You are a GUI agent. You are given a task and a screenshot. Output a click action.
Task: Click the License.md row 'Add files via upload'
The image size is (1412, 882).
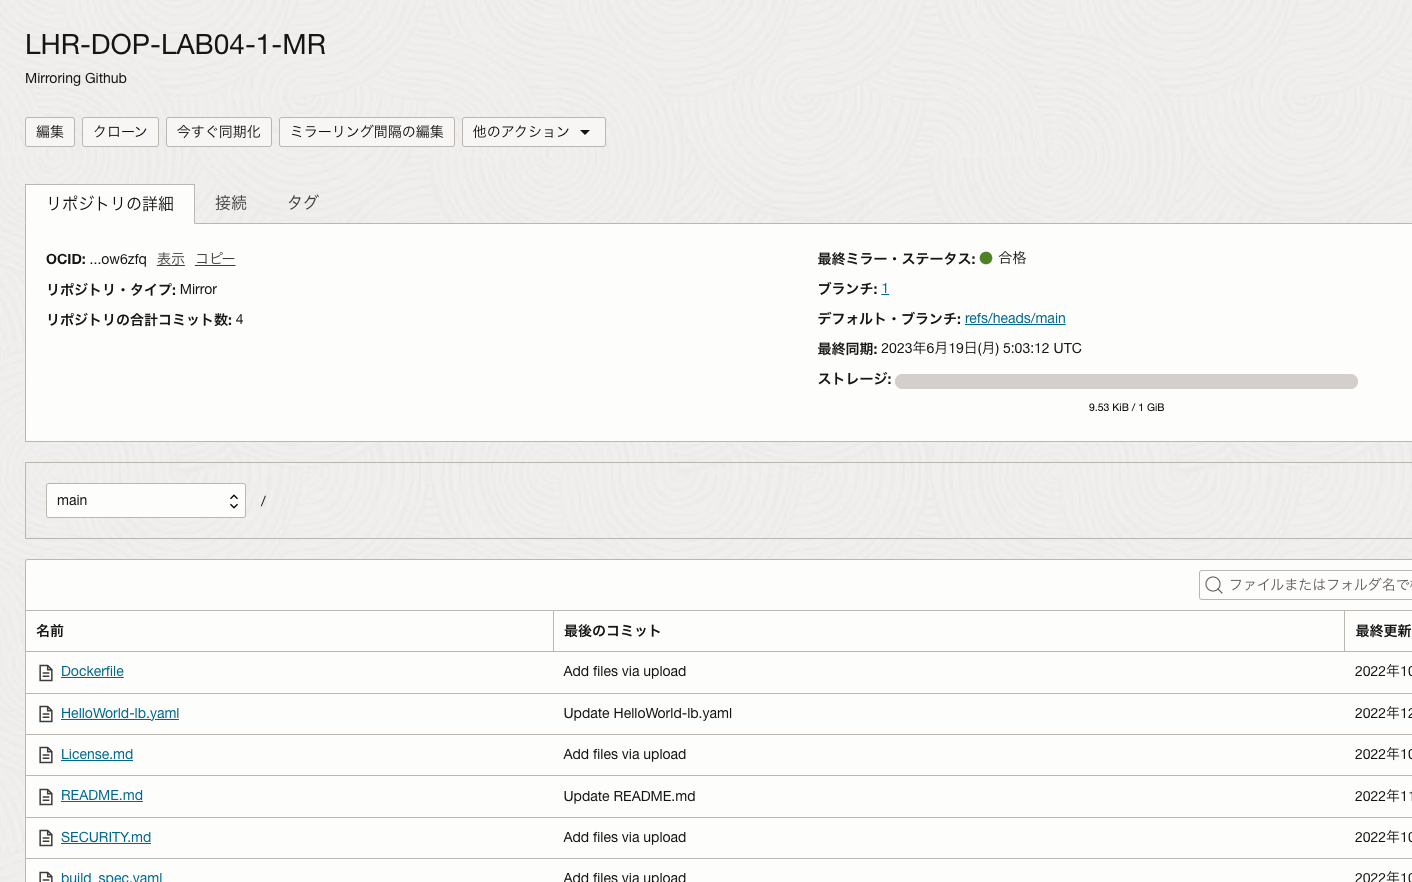(x=625, y=754)
